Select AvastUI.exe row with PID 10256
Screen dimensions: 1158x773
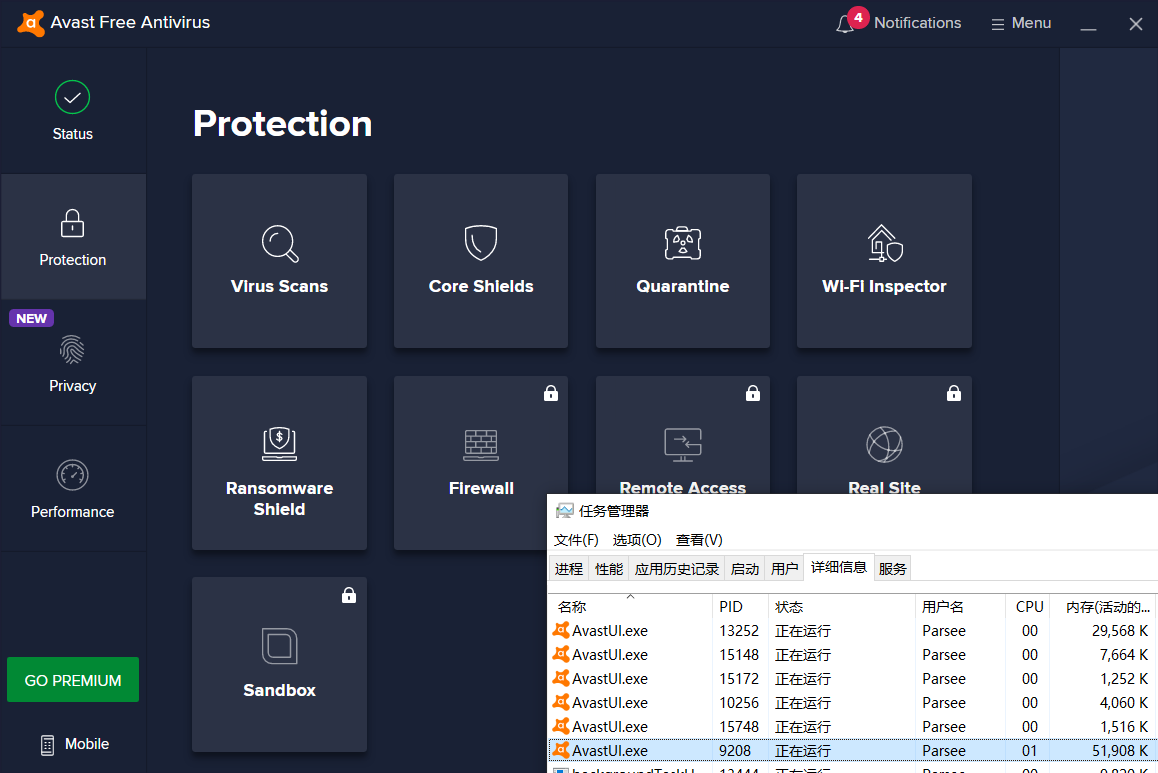coord(854,703)
